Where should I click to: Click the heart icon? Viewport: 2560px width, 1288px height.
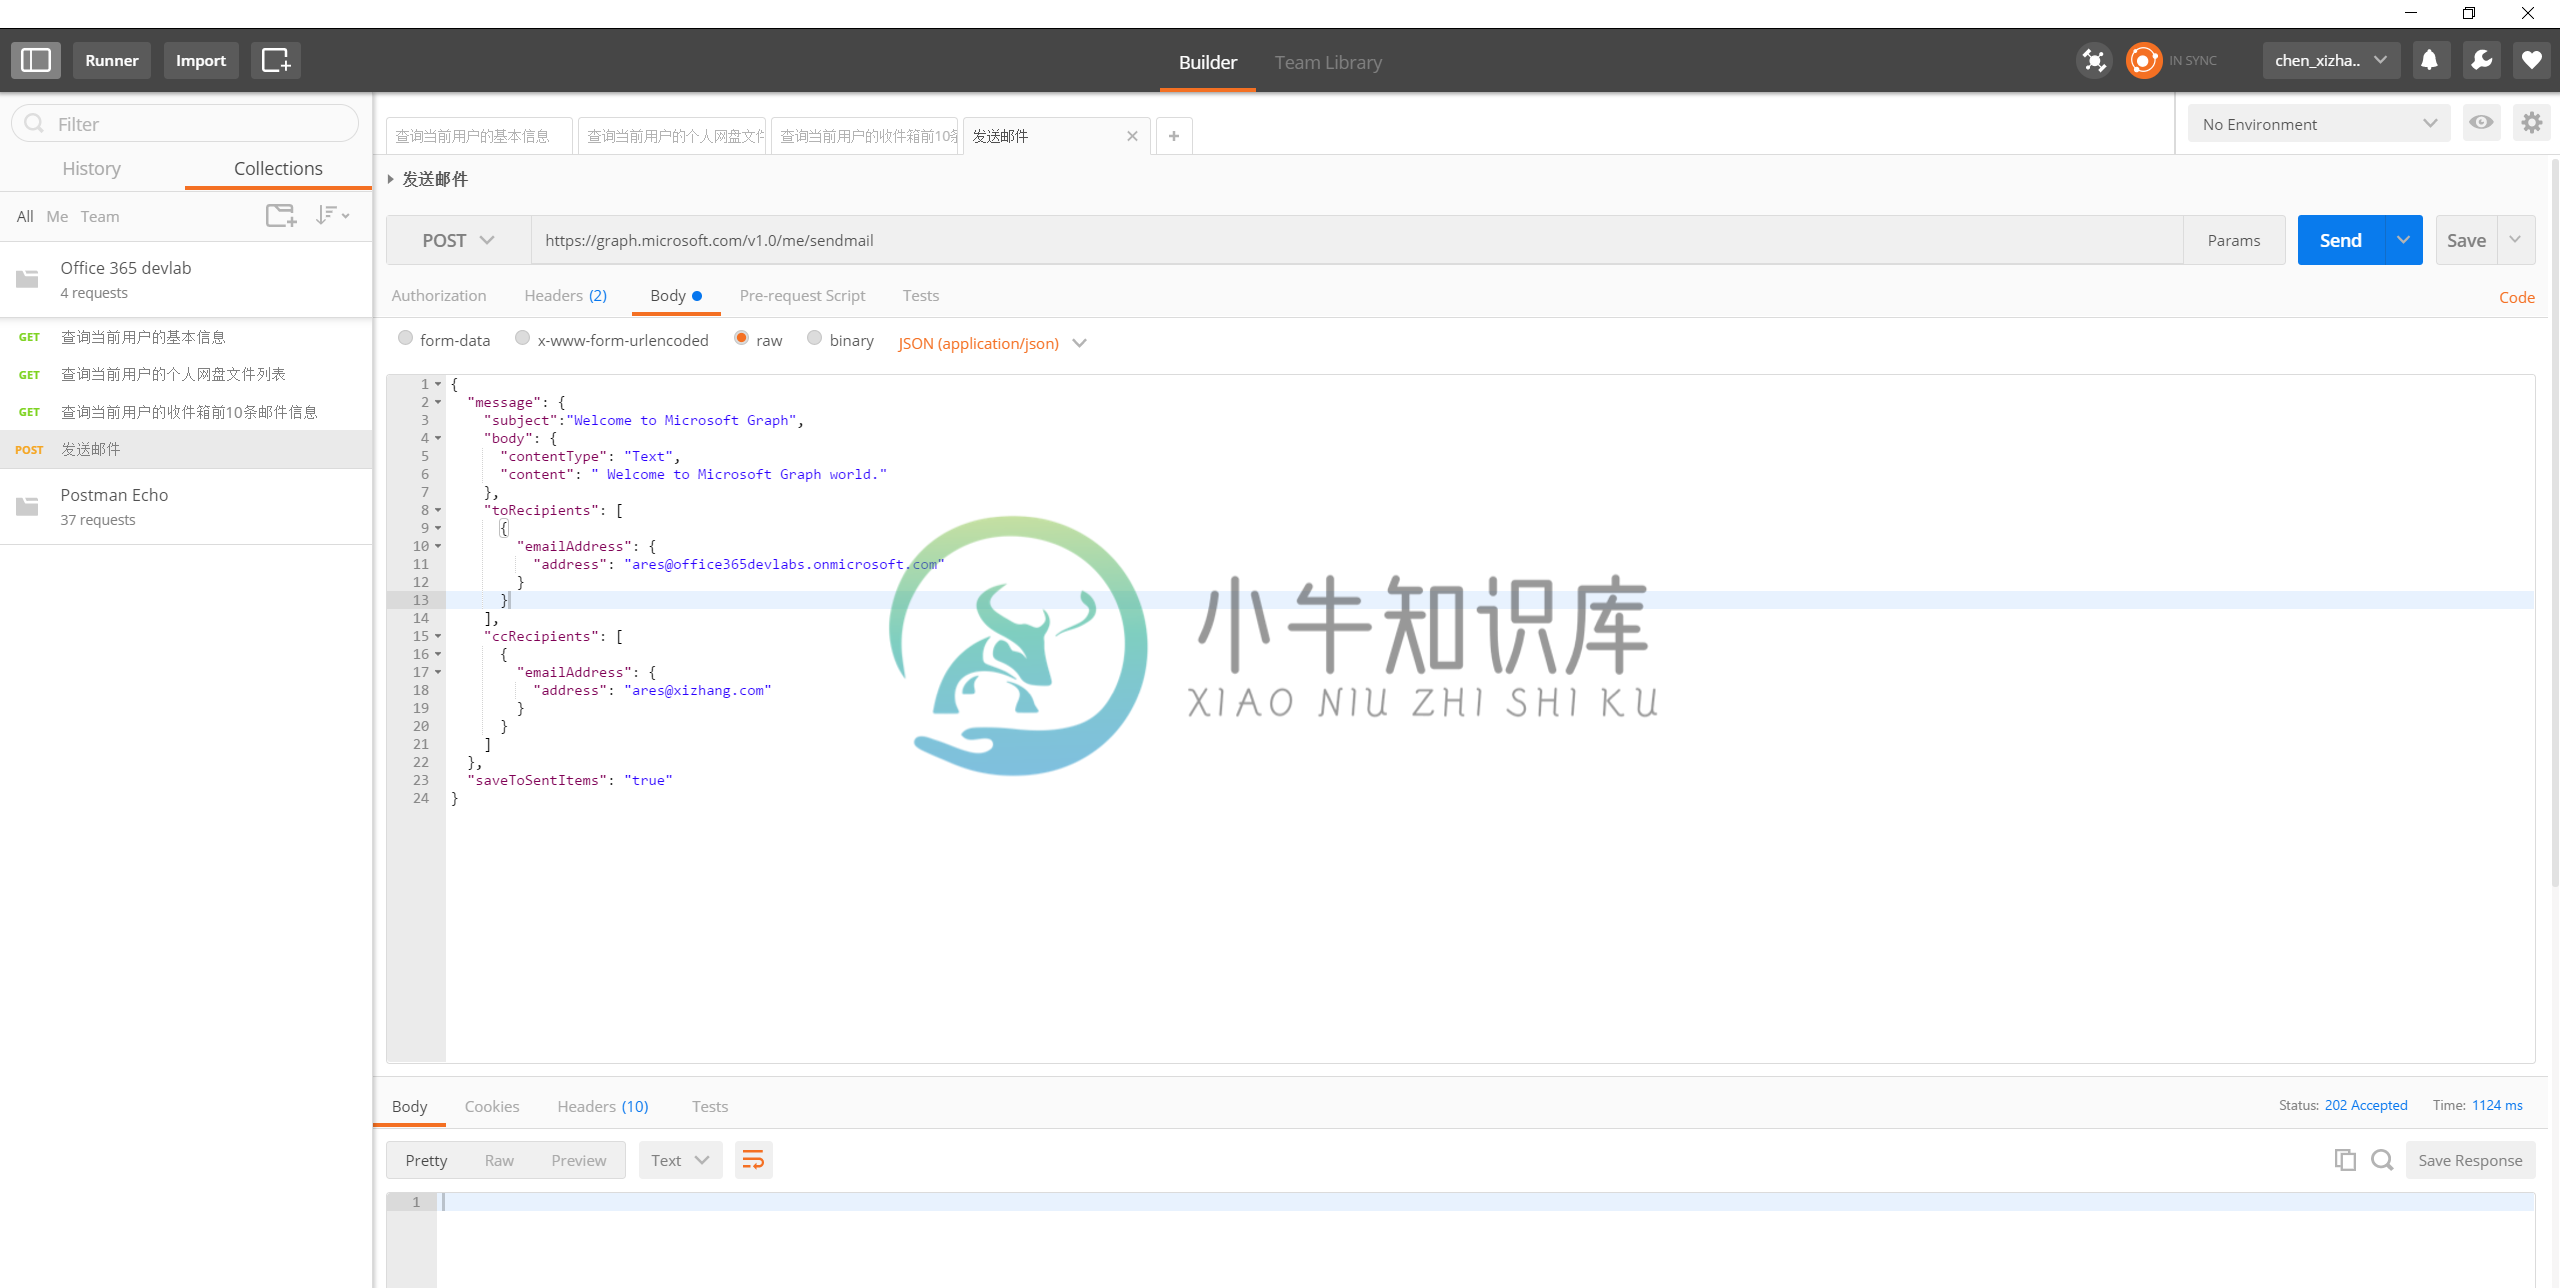pyautogui.click(x=2532, y=60)
